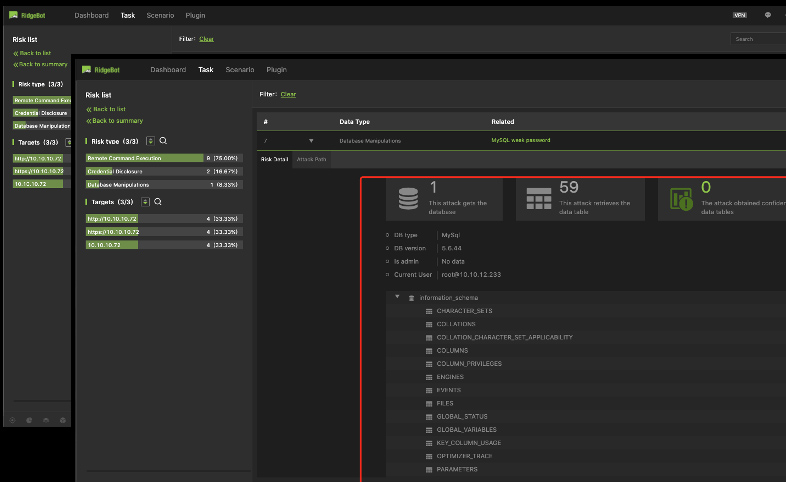Click Search field in back window
The width and height of the screenshot is (786, 482).
coord(758,39)
